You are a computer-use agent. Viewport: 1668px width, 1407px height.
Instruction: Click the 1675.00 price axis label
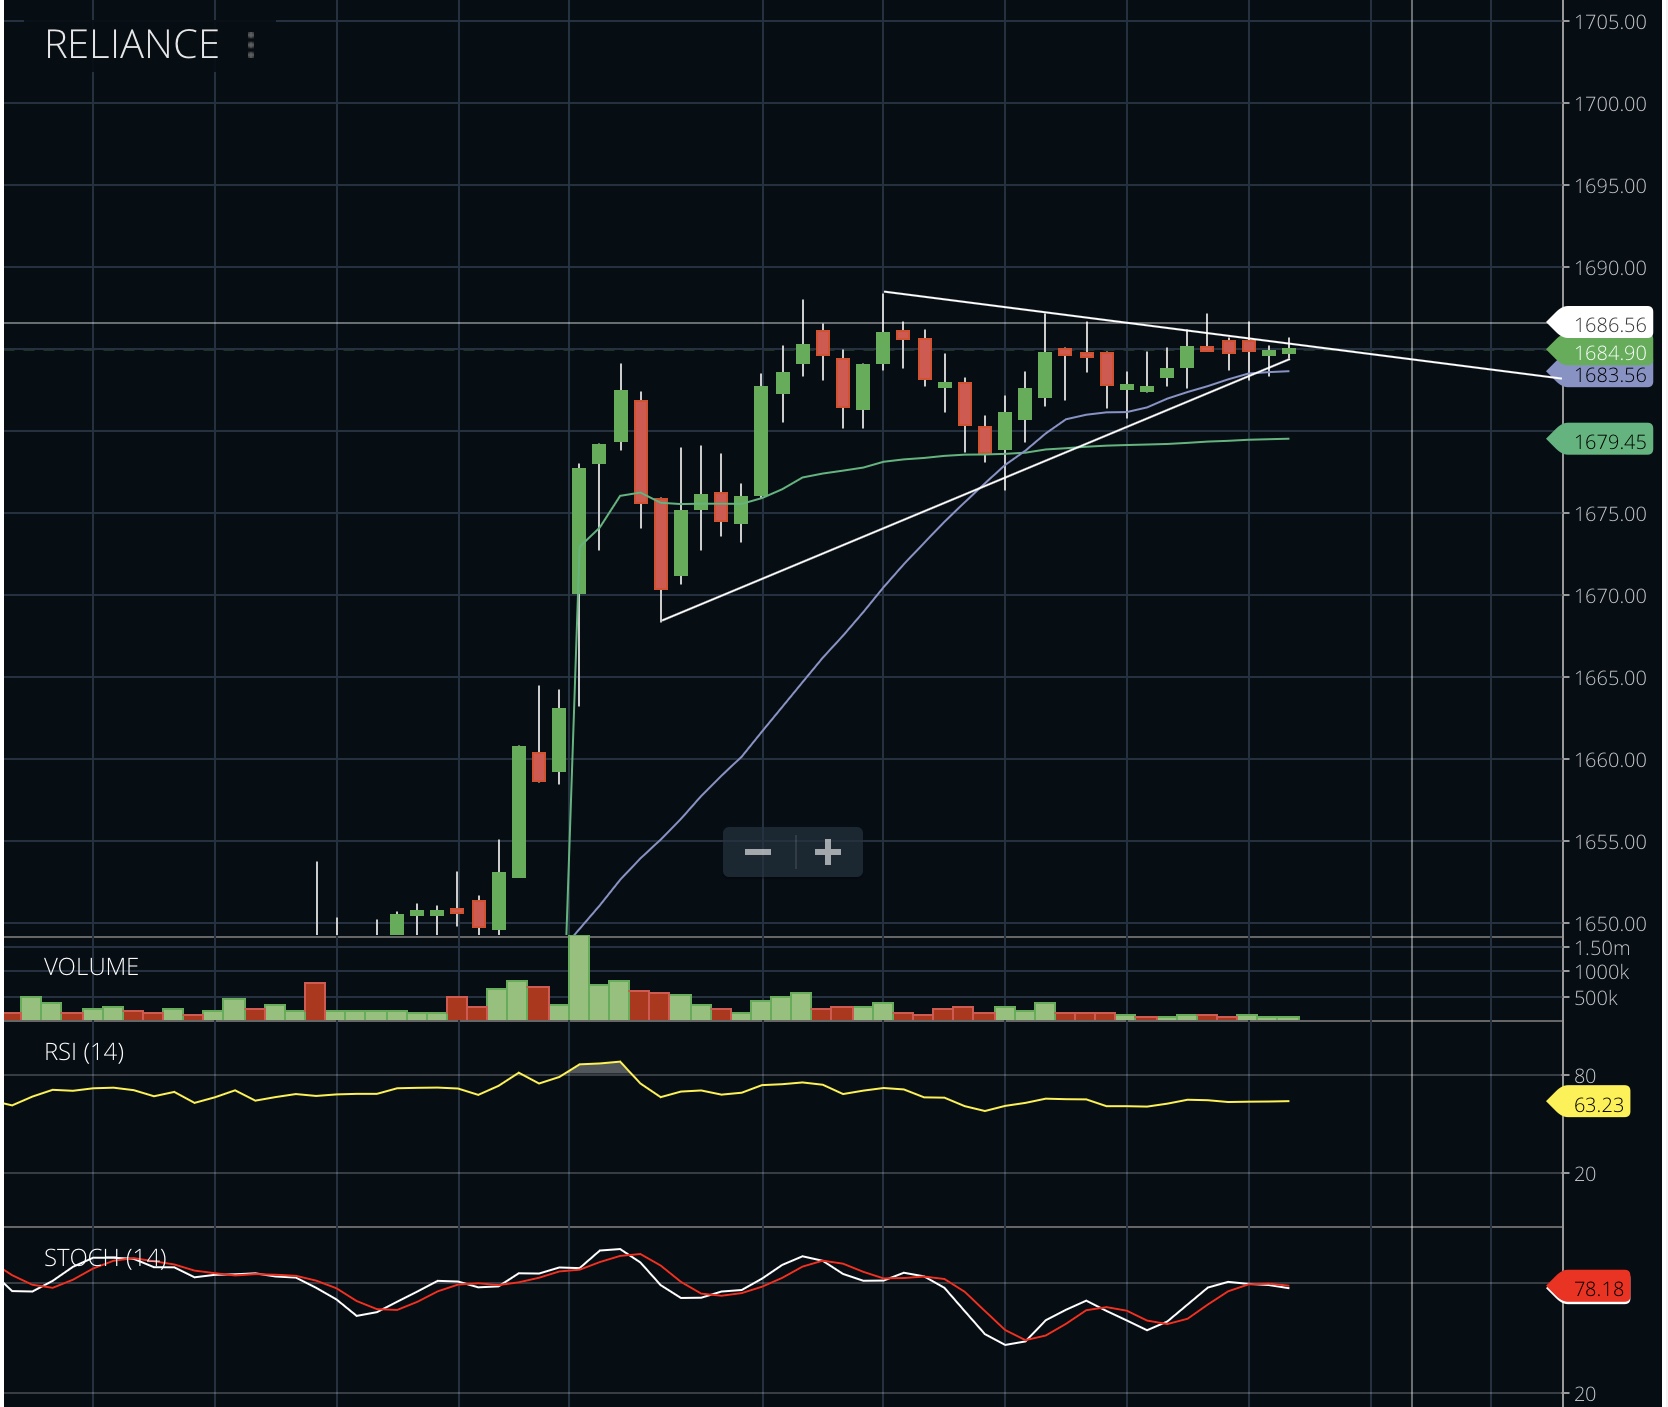coord(1610,514)
